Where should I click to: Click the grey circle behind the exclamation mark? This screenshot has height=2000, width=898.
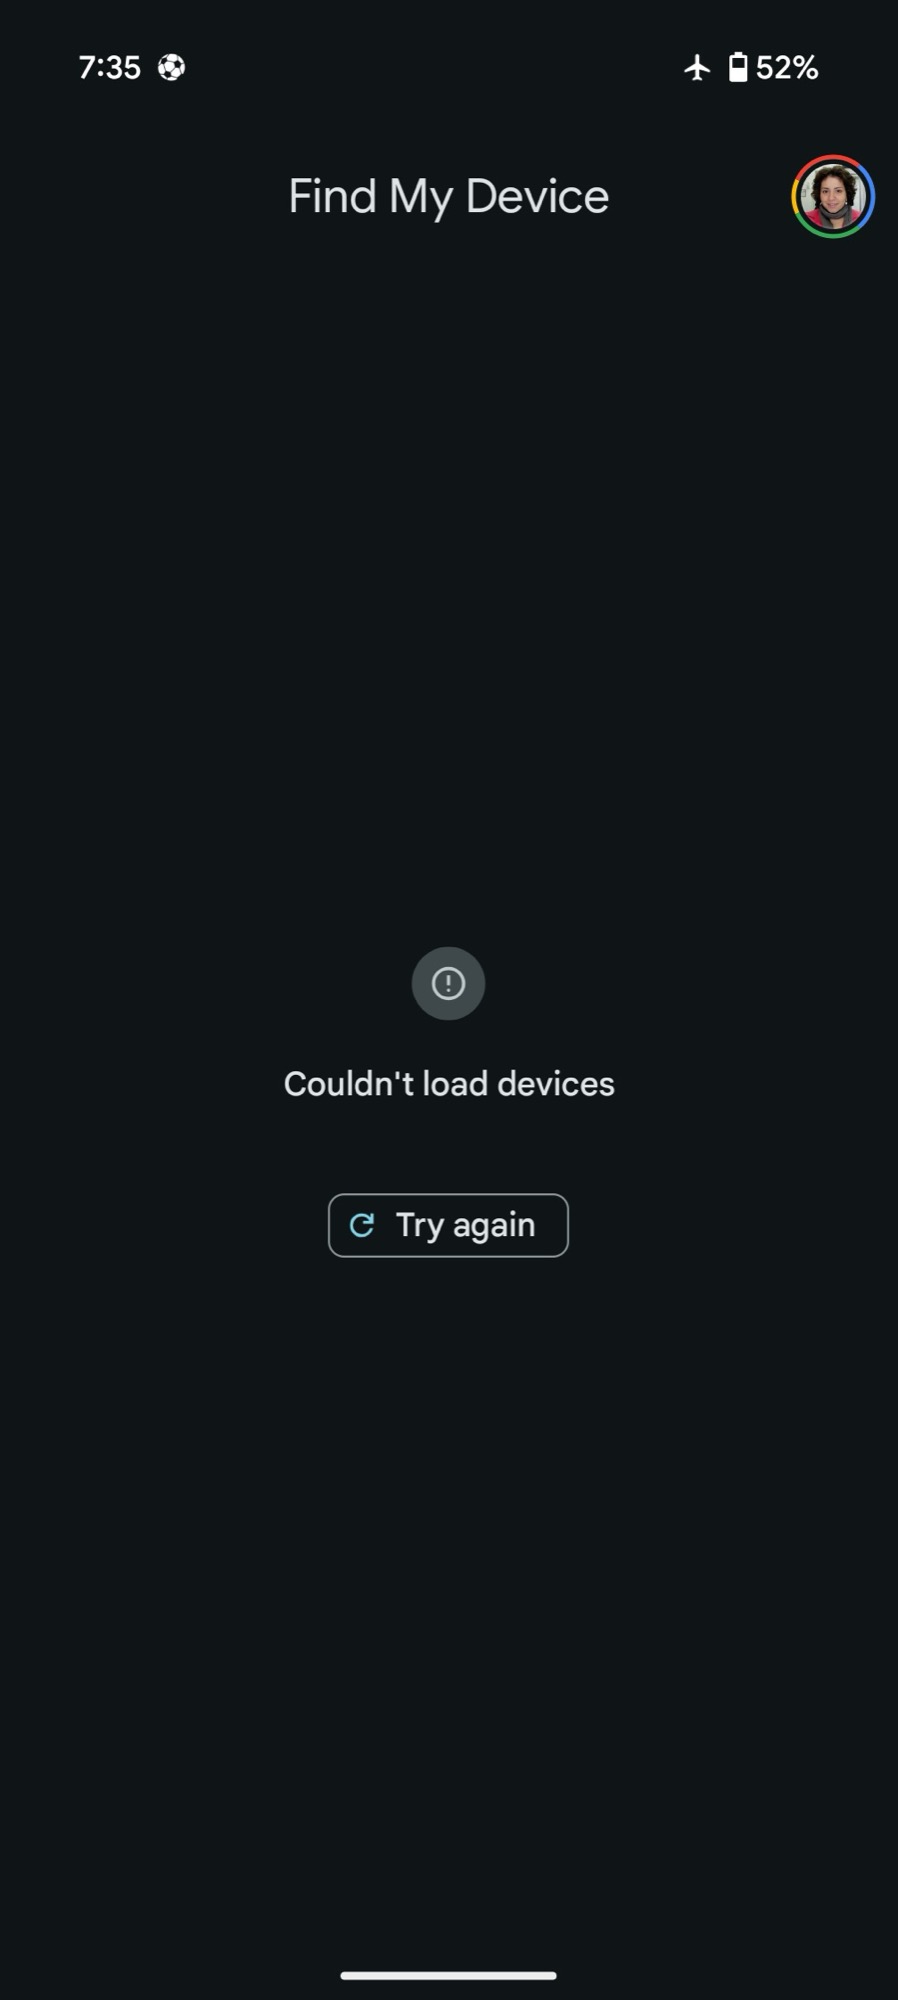click(x=448, y=983)
